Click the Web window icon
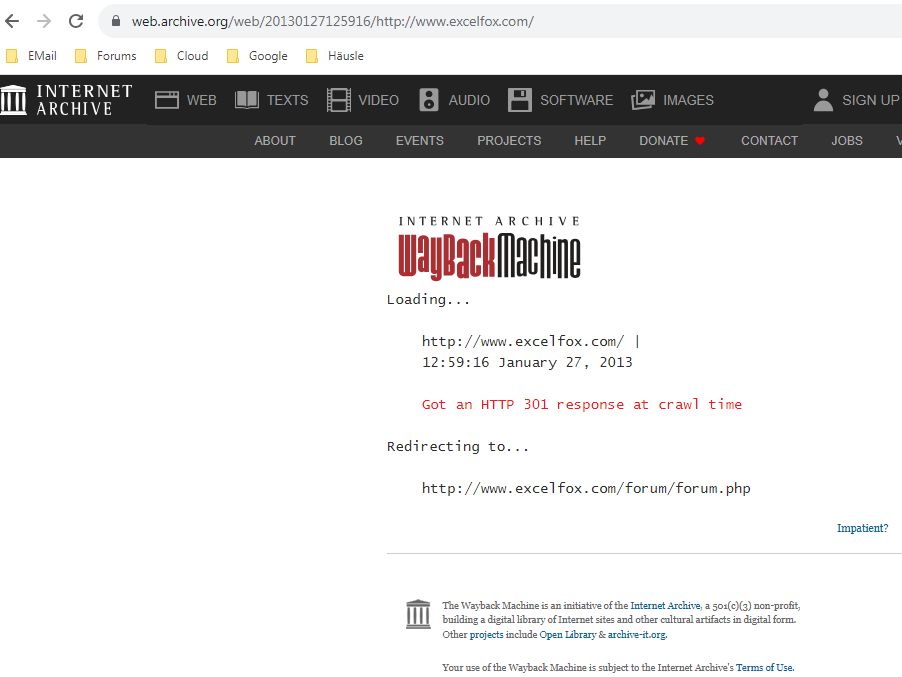 coord(167,100)
